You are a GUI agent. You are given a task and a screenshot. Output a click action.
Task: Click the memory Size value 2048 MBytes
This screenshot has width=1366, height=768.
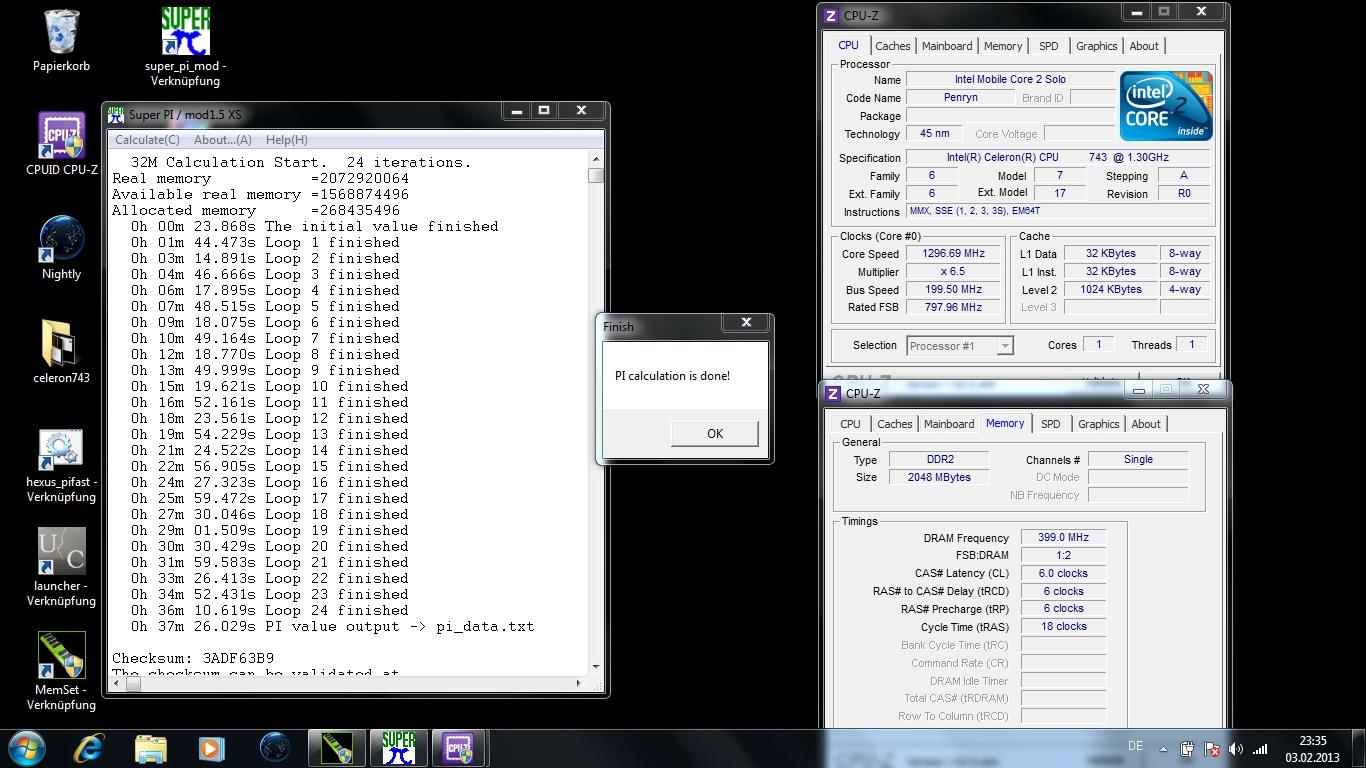(x=939, y=477)
